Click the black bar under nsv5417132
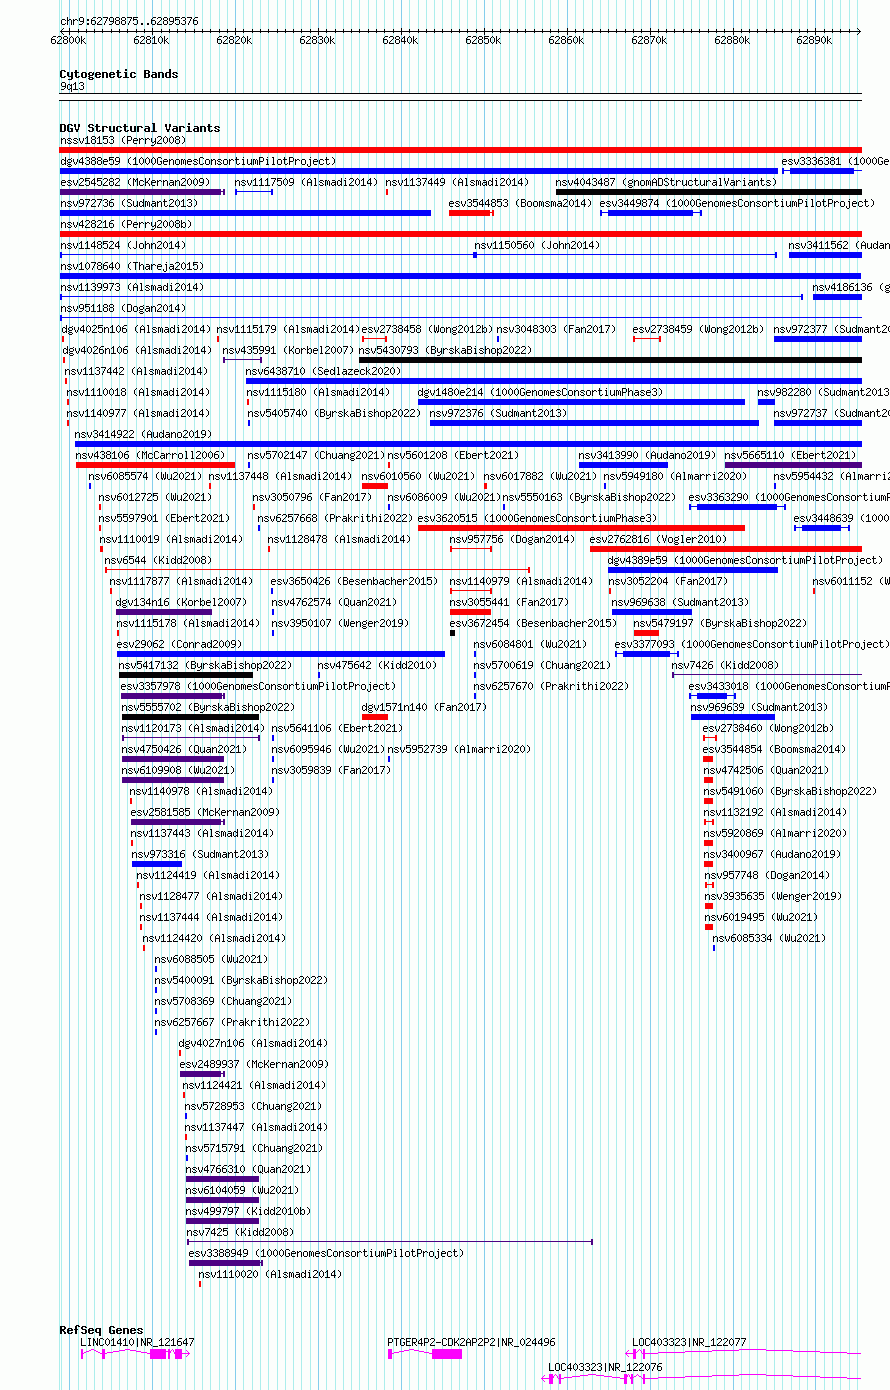Screen dimensions: 890x1390 tap(186, 675)
